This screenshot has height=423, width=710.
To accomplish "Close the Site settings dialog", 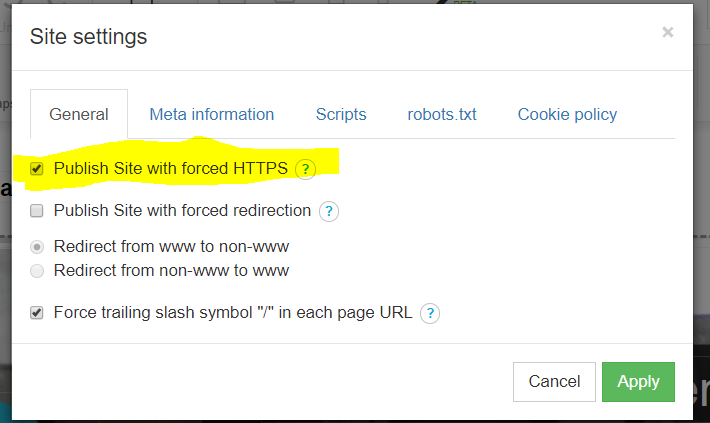I will click(667, 32).
